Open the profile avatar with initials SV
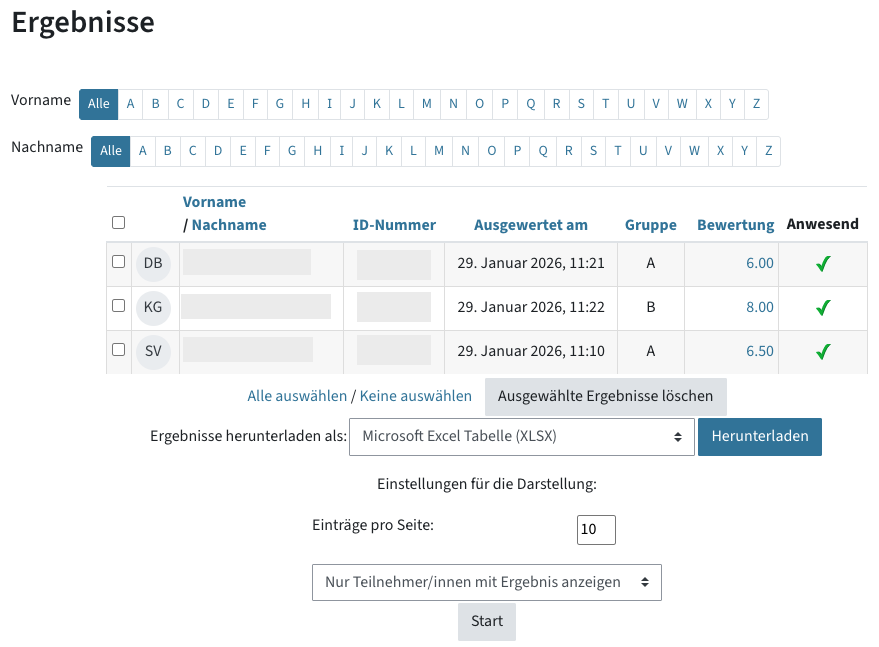 click(x=153, y=351)
